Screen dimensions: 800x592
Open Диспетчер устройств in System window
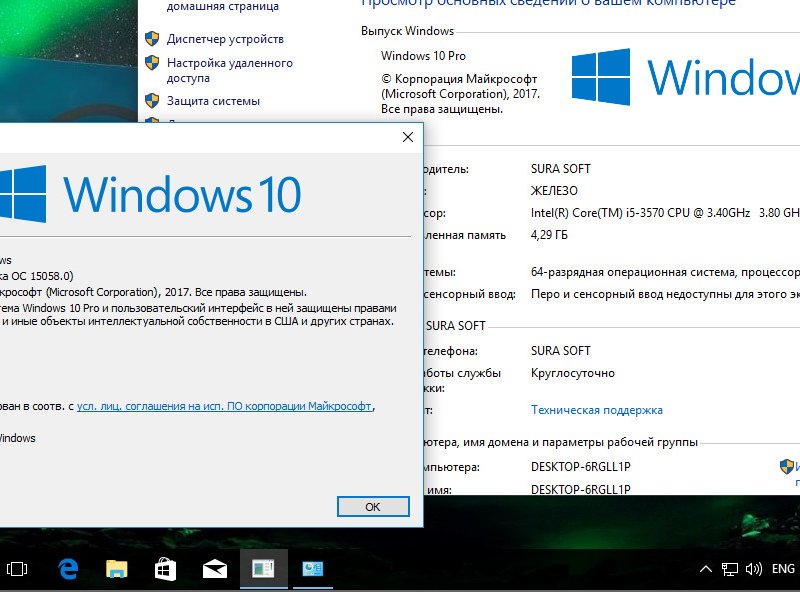(225, 39)
